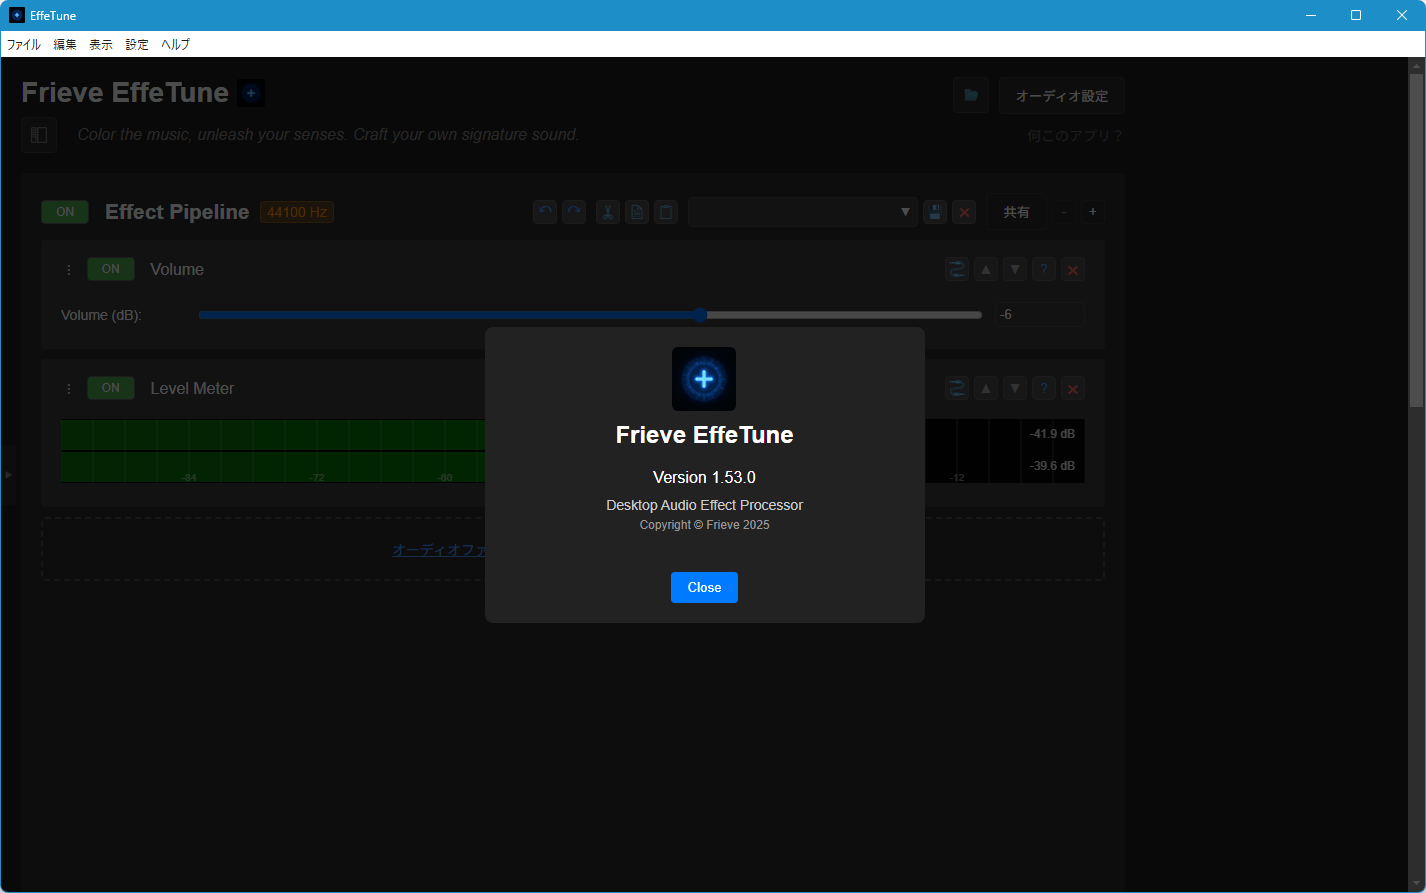1426x893 pixels.
Task: Remove the Level Meter effect
Action: (x=1073, y=388)
